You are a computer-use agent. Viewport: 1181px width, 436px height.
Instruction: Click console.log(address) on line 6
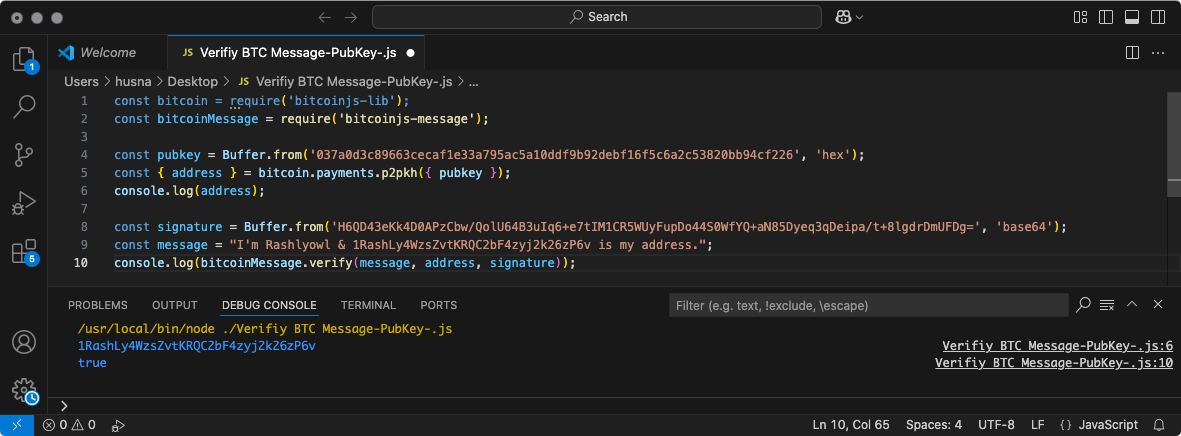[x=190, y=191]
